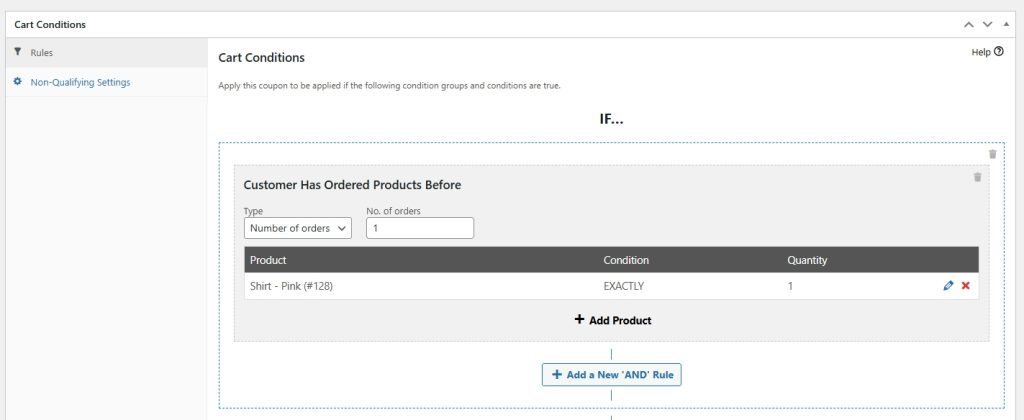Click the Cart Conditions panel title
Screen dimensions: 1024x420
pos(50,25)
